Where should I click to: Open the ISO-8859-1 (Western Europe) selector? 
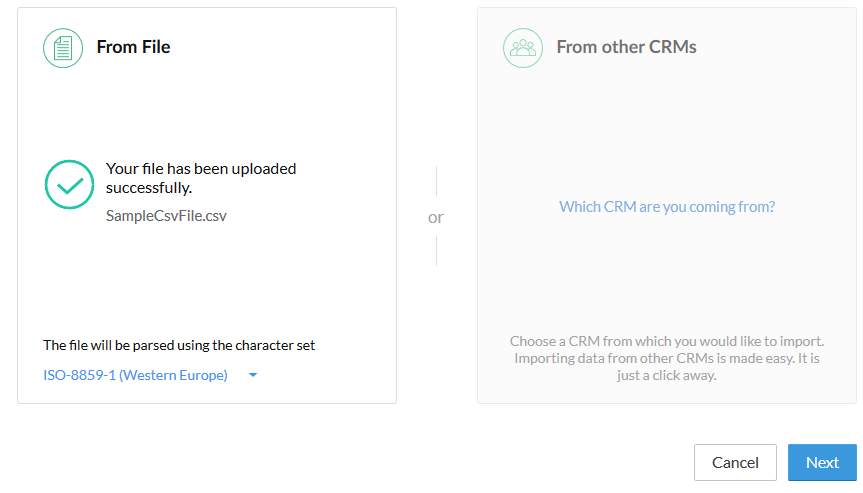[135, 375]
